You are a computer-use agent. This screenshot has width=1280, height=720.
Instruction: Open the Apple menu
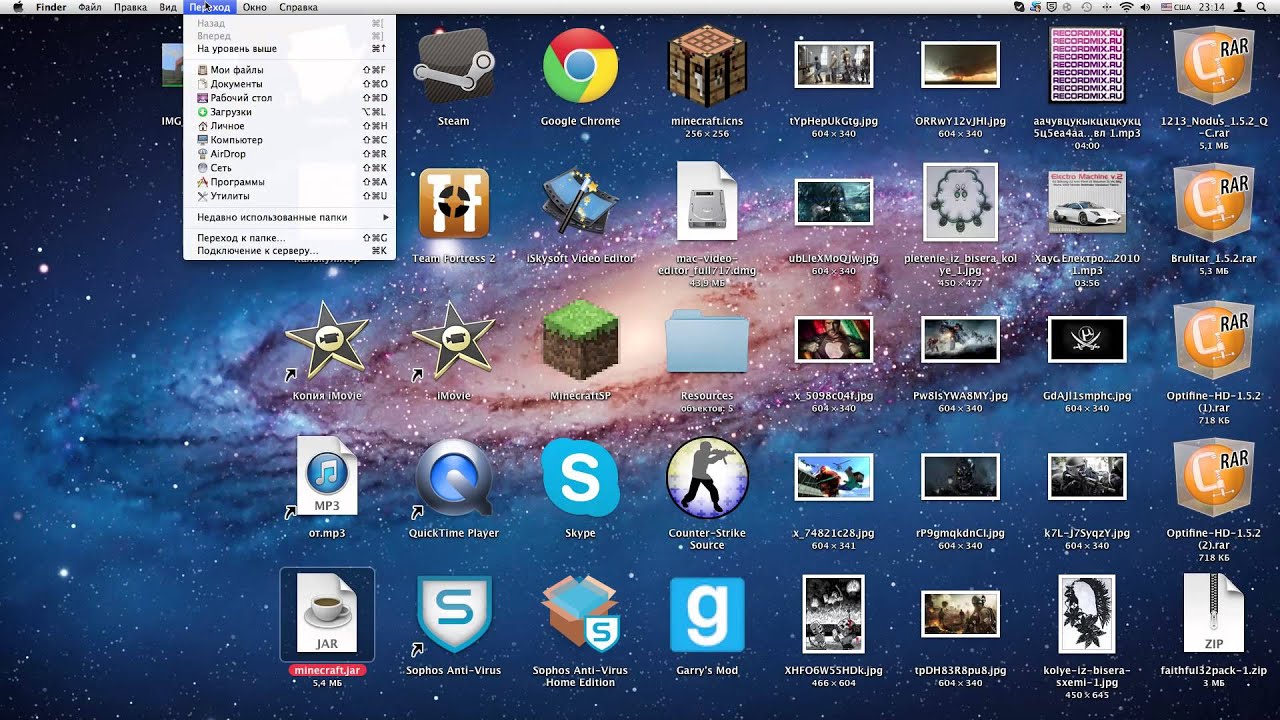(18, 7)
